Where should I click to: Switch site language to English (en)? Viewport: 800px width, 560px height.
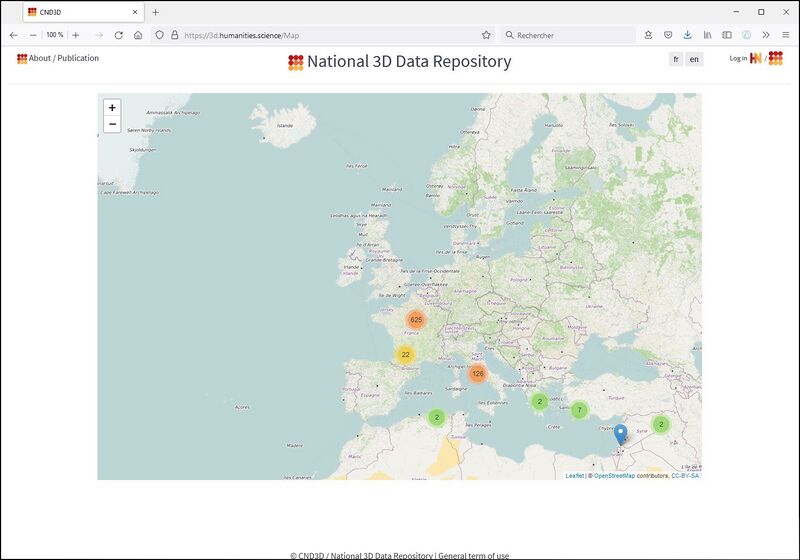[x=694, y=59]
